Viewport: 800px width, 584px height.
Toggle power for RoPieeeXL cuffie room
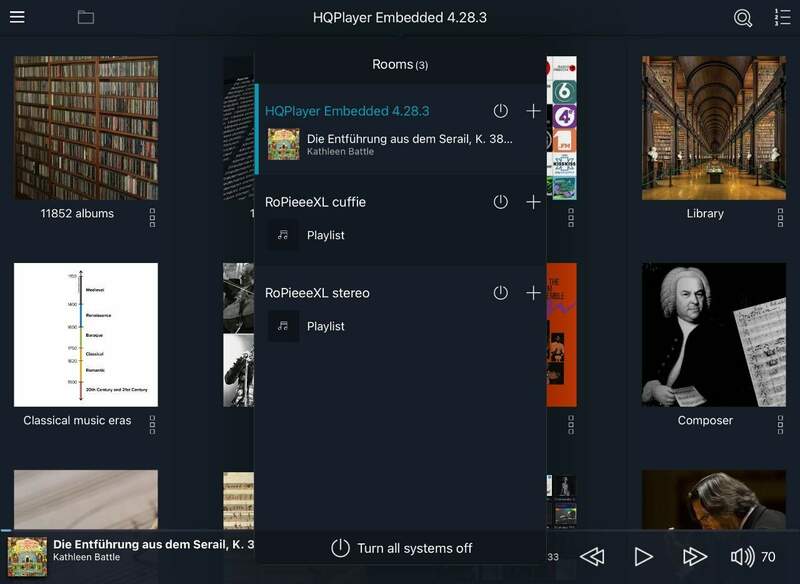pos(501,202)
